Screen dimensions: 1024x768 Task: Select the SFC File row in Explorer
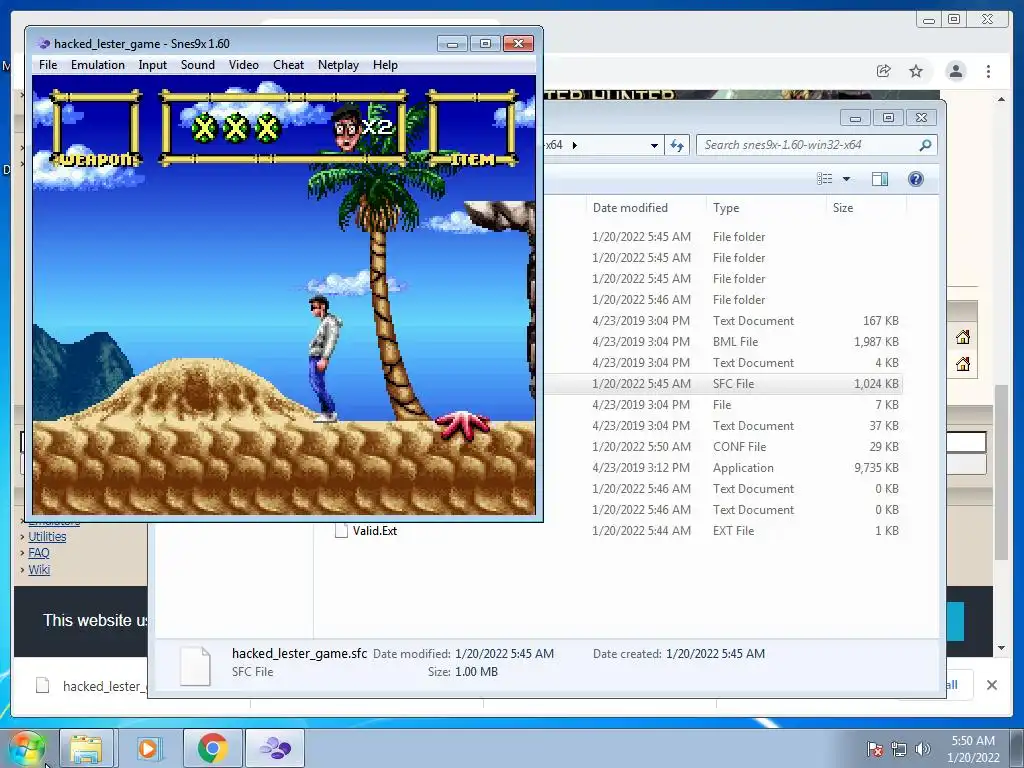pos(723,383)
